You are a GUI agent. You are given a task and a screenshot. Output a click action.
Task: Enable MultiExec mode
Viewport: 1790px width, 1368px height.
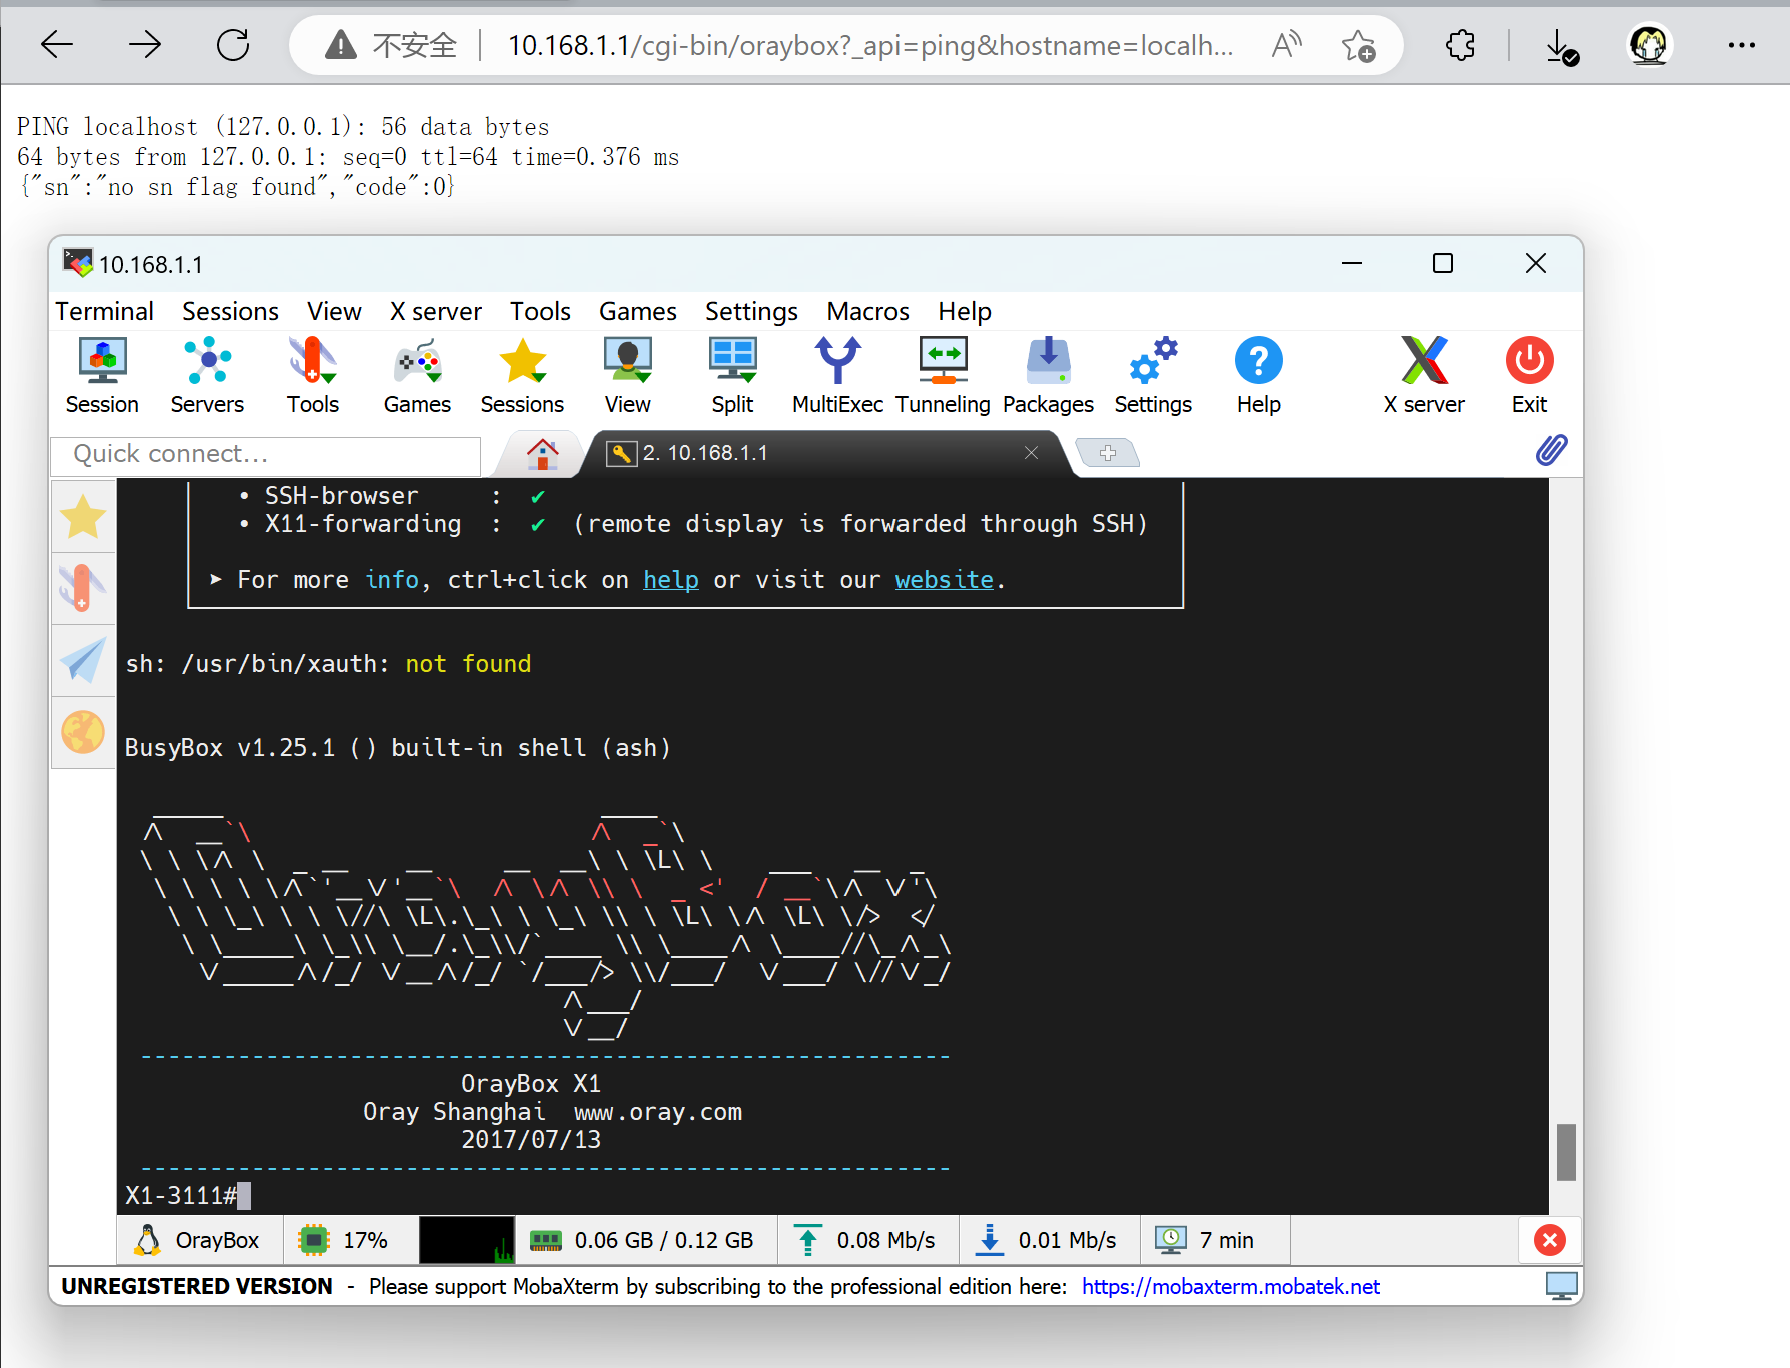(x=837, y=375)
